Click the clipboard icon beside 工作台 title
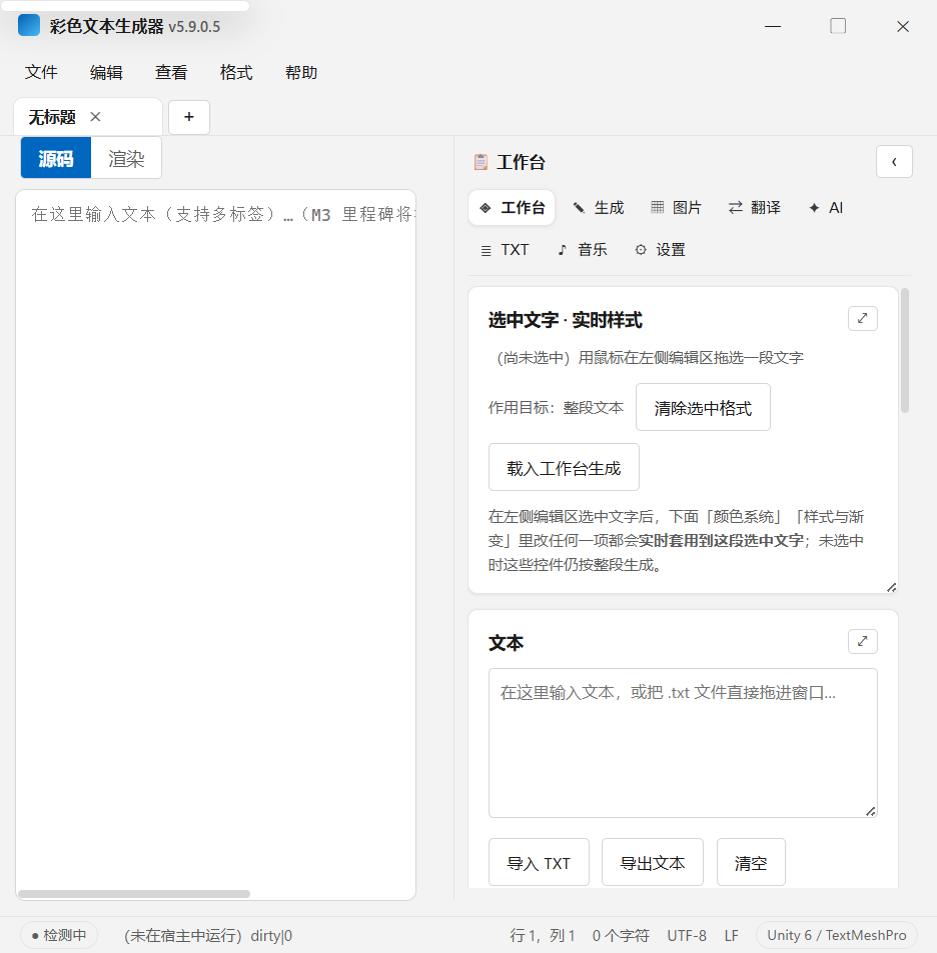937x953 pixels. tap(481, 162)
